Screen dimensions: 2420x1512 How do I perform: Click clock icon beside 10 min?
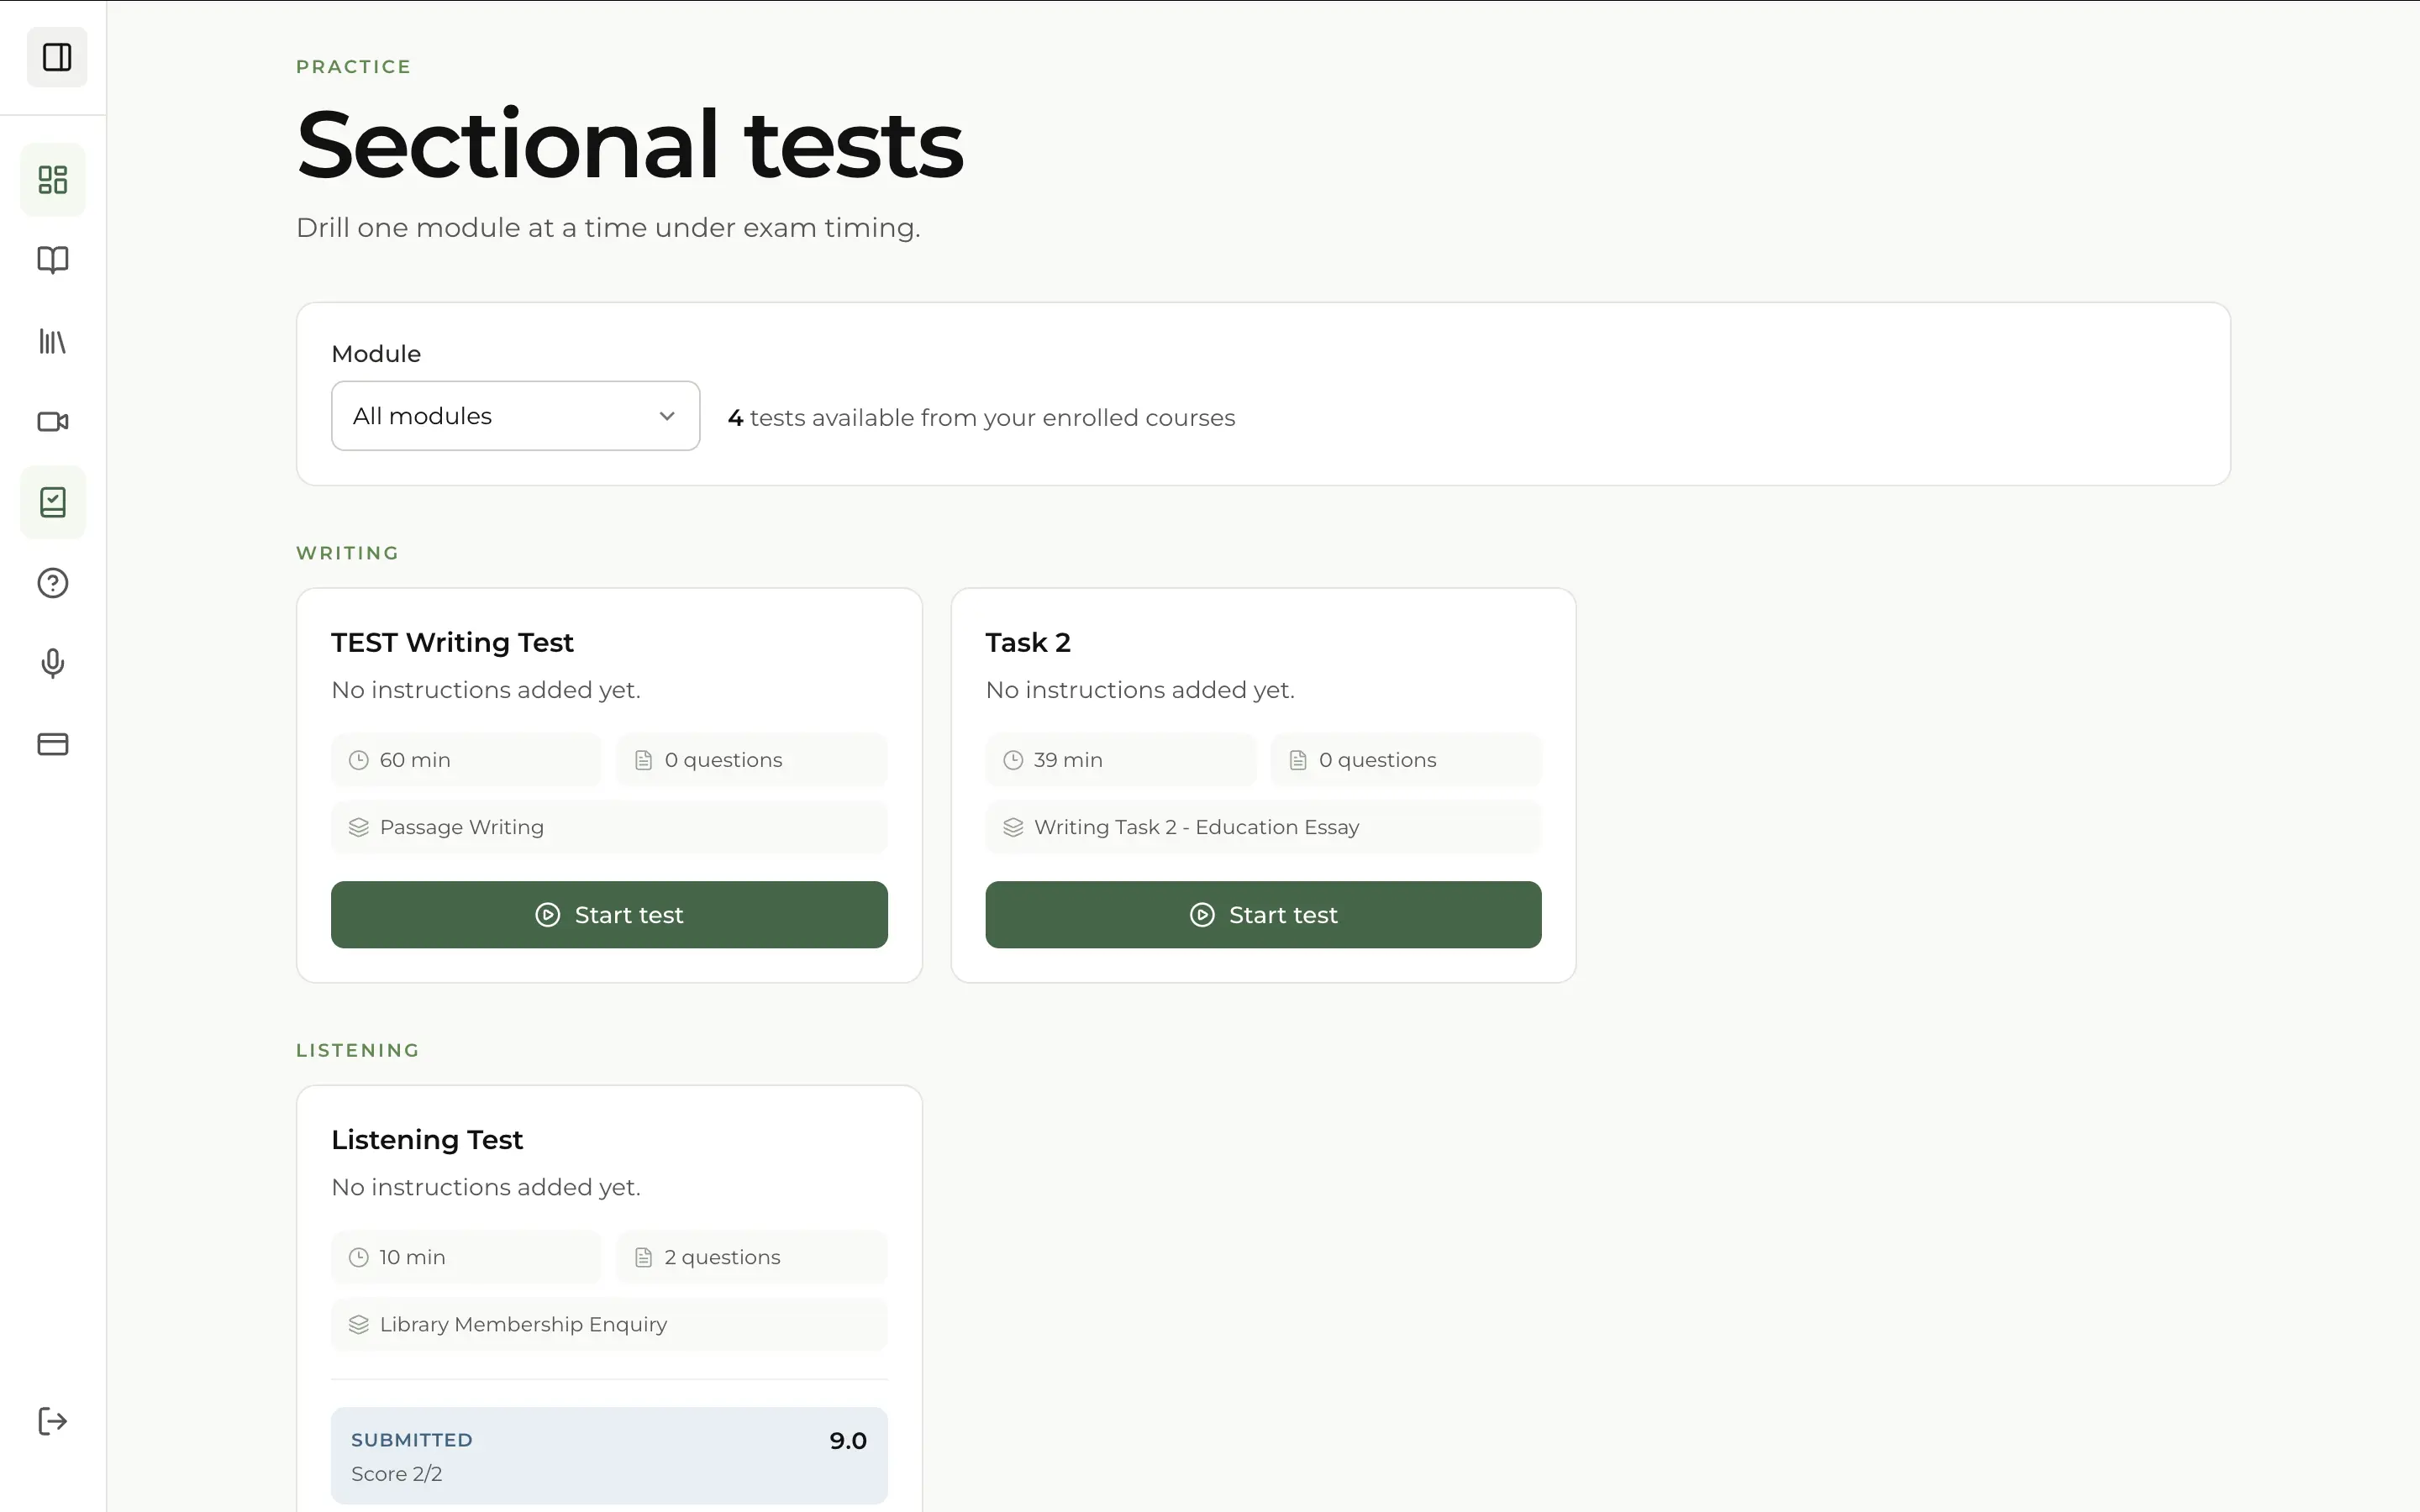coord(358,1257)
